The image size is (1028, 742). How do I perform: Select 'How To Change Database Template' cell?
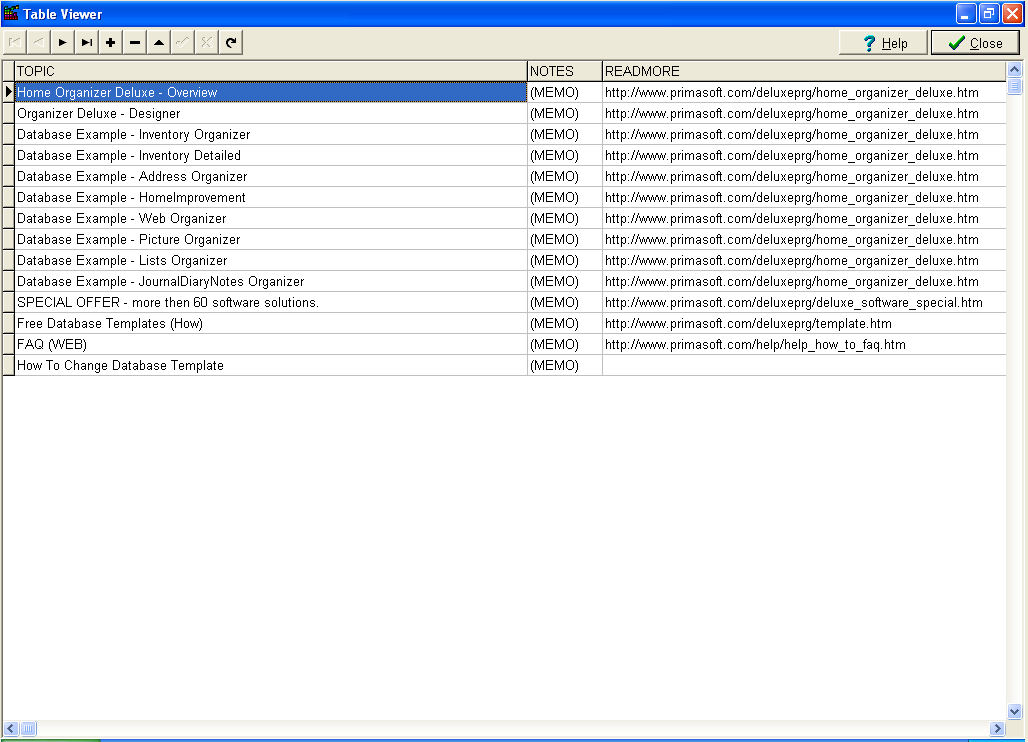pyautogui.click(x=271, y=365)
